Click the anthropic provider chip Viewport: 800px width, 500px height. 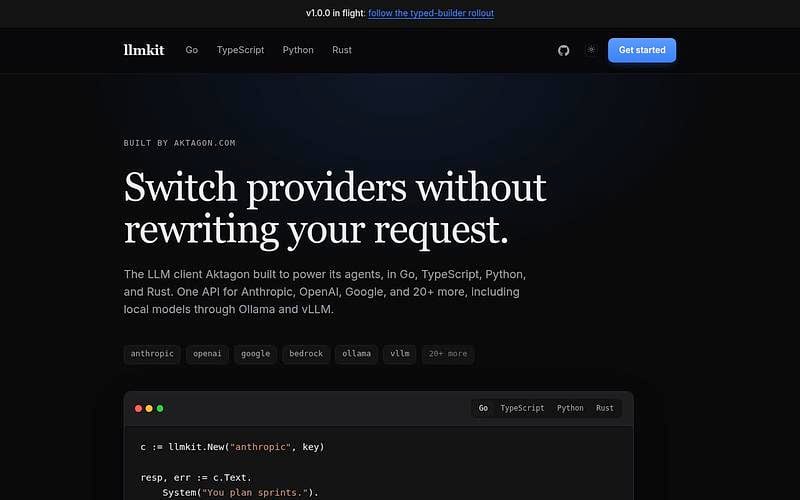[152, 354]
